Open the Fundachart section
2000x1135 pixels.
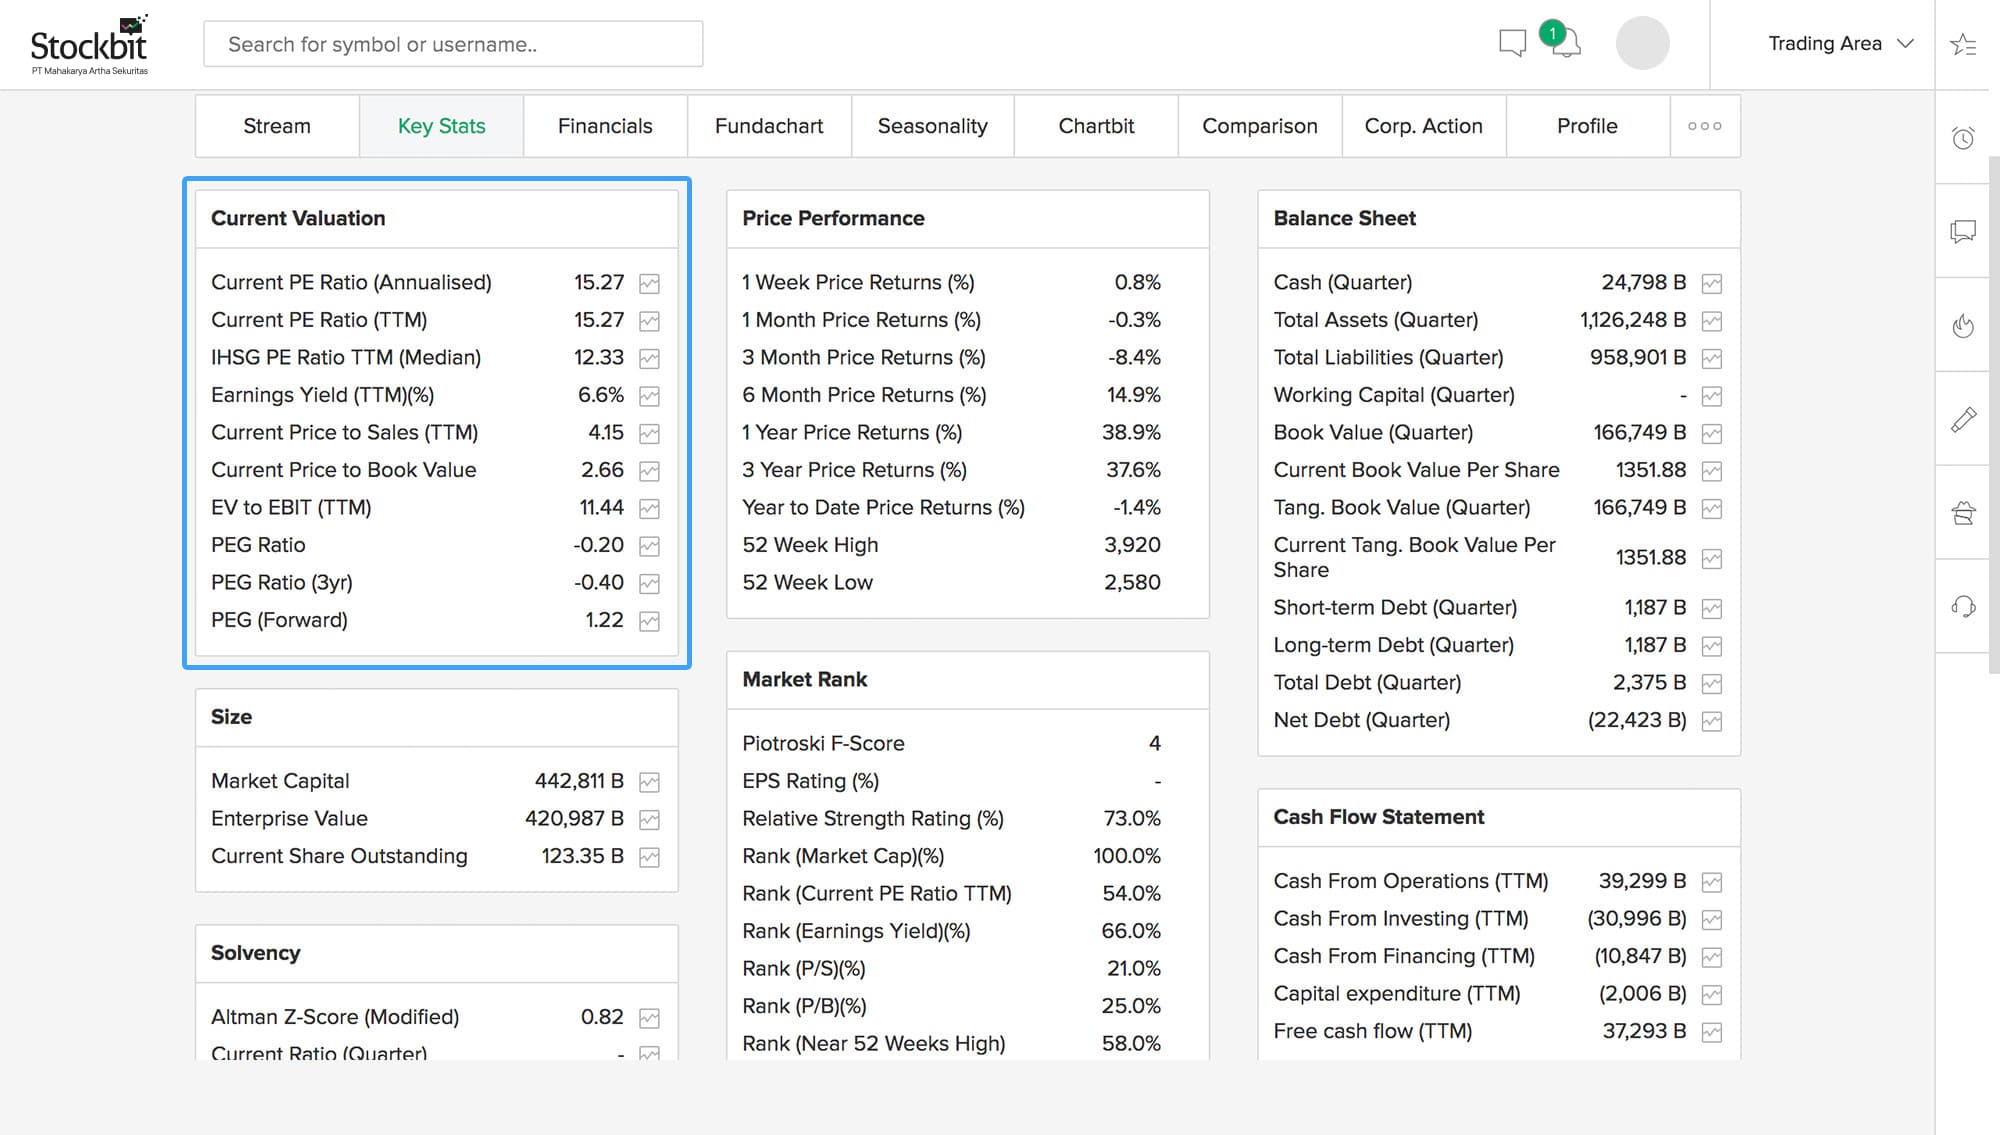[x=768, y=125]
